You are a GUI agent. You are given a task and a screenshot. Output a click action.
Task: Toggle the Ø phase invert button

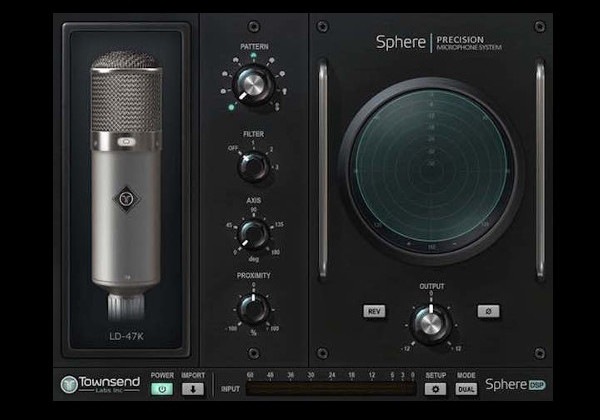(x=488, y=311)
